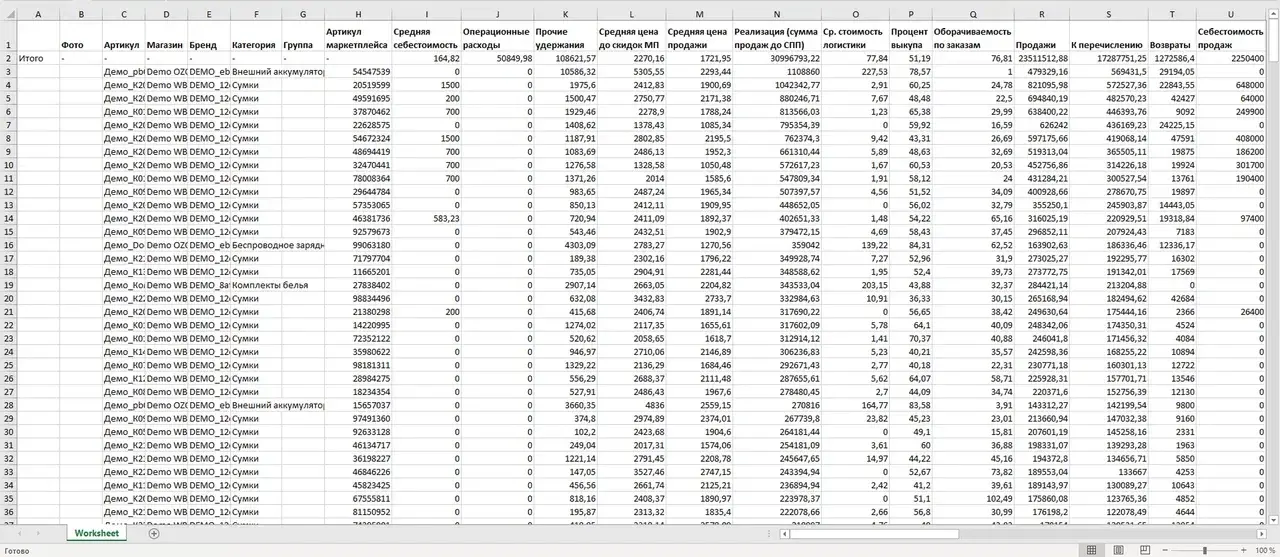Image resolution: width=1280 pixels, height=557 pixels.
Task: Select total cell 23511512,88
Action: (1041, 59)
